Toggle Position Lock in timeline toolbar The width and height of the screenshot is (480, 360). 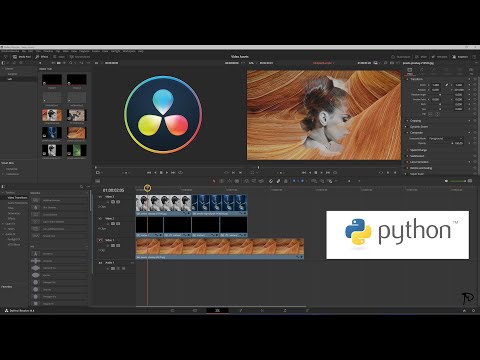[286, 181]
